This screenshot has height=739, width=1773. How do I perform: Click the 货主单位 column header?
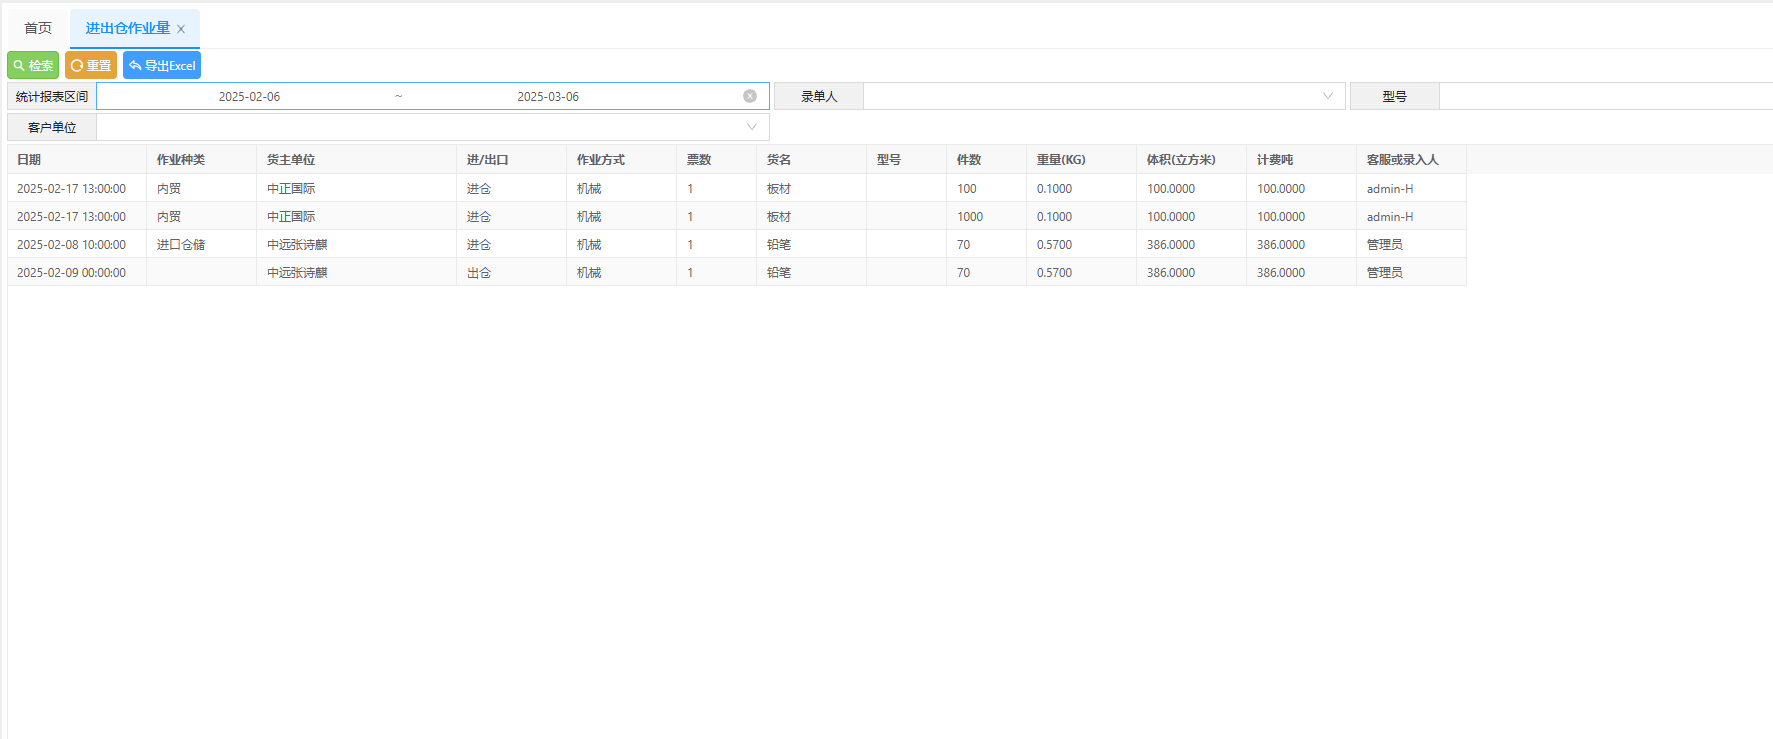[291, 160]
